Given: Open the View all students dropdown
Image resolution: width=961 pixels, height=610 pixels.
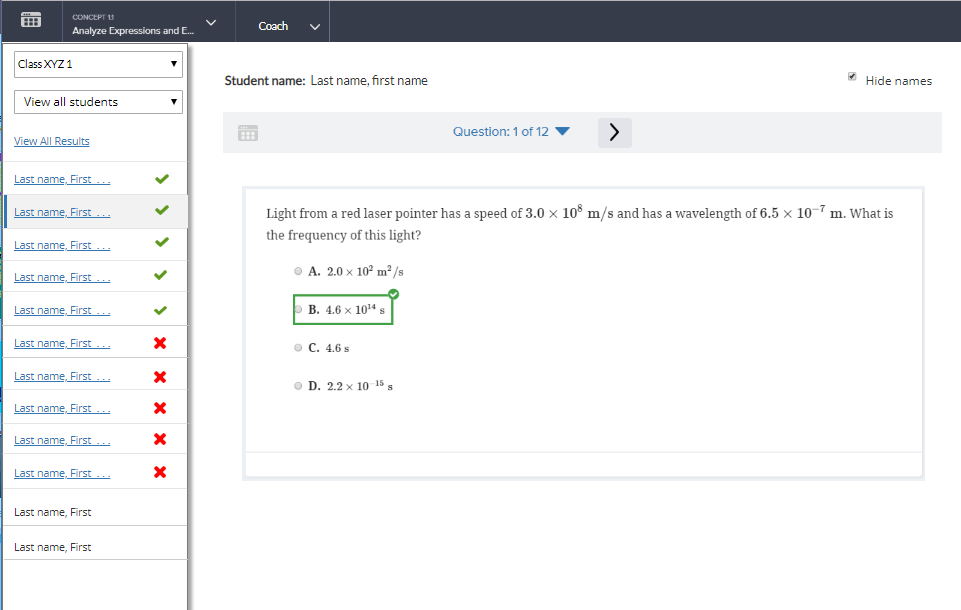Looking at the screenshot, I should [x=98, y=101].
